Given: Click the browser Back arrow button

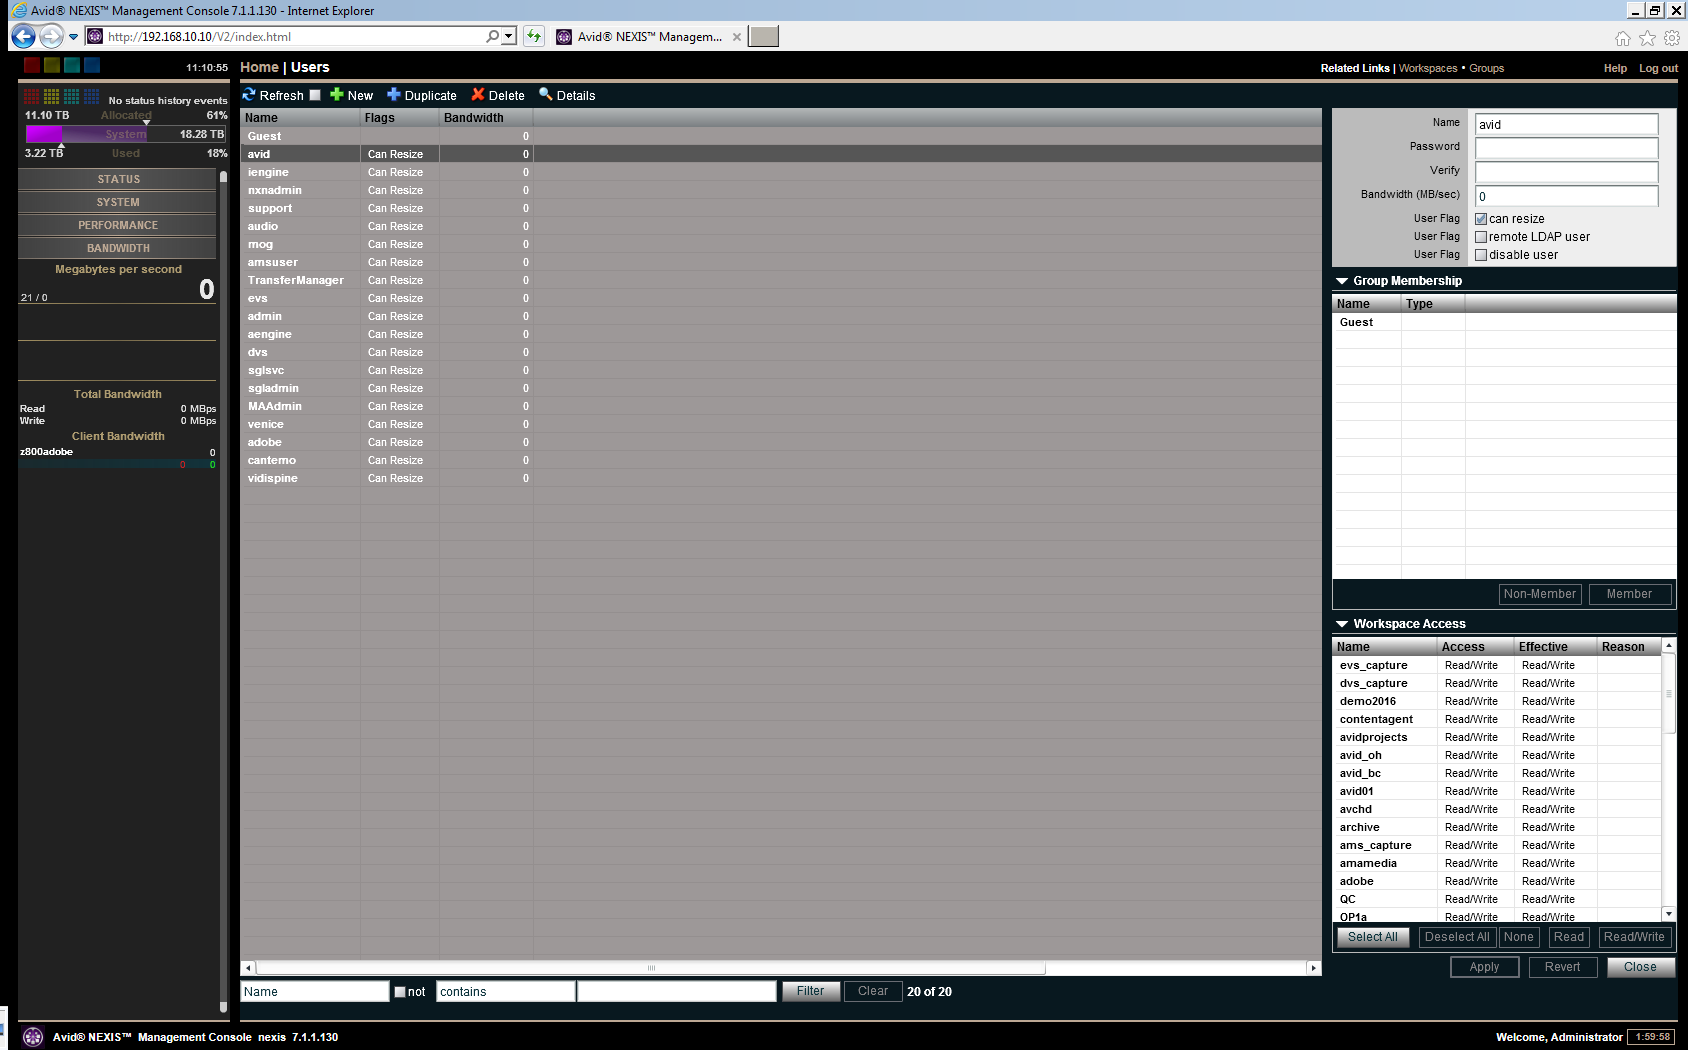Looking at the screenshot, I should pos(23,36).
